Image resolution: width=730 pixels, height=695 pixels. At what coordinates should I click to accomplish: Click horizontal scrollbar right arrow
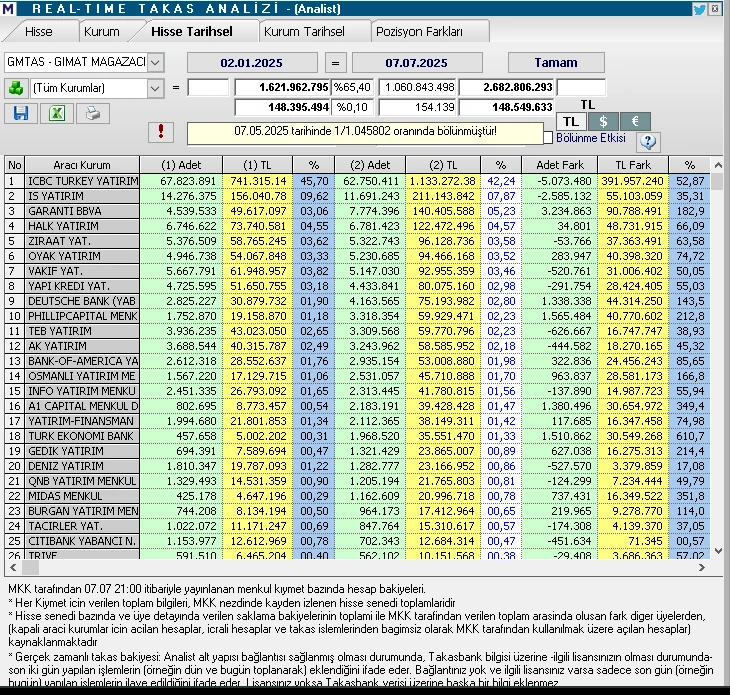(x=701, y=567)
